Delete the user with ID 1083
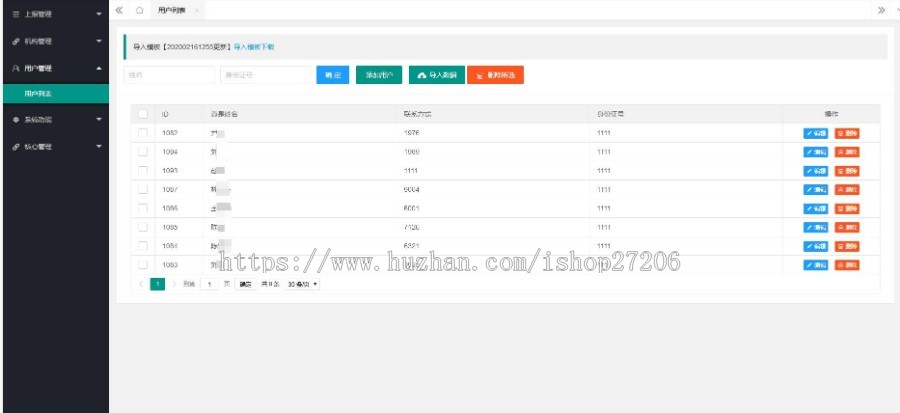Image resolution: width=900 pixels, height=413 pixels. tap(847, 265)
